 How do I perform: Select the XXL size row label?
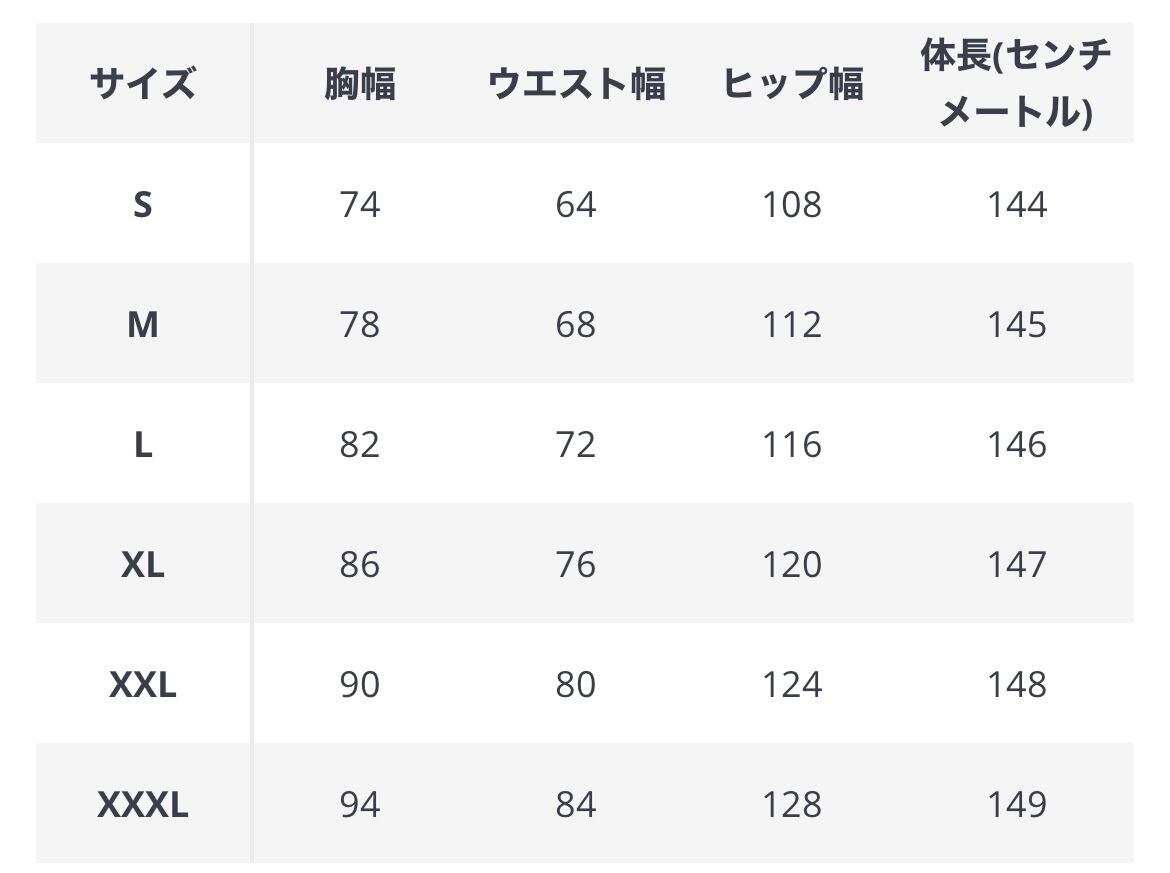(x=143, y=685)
